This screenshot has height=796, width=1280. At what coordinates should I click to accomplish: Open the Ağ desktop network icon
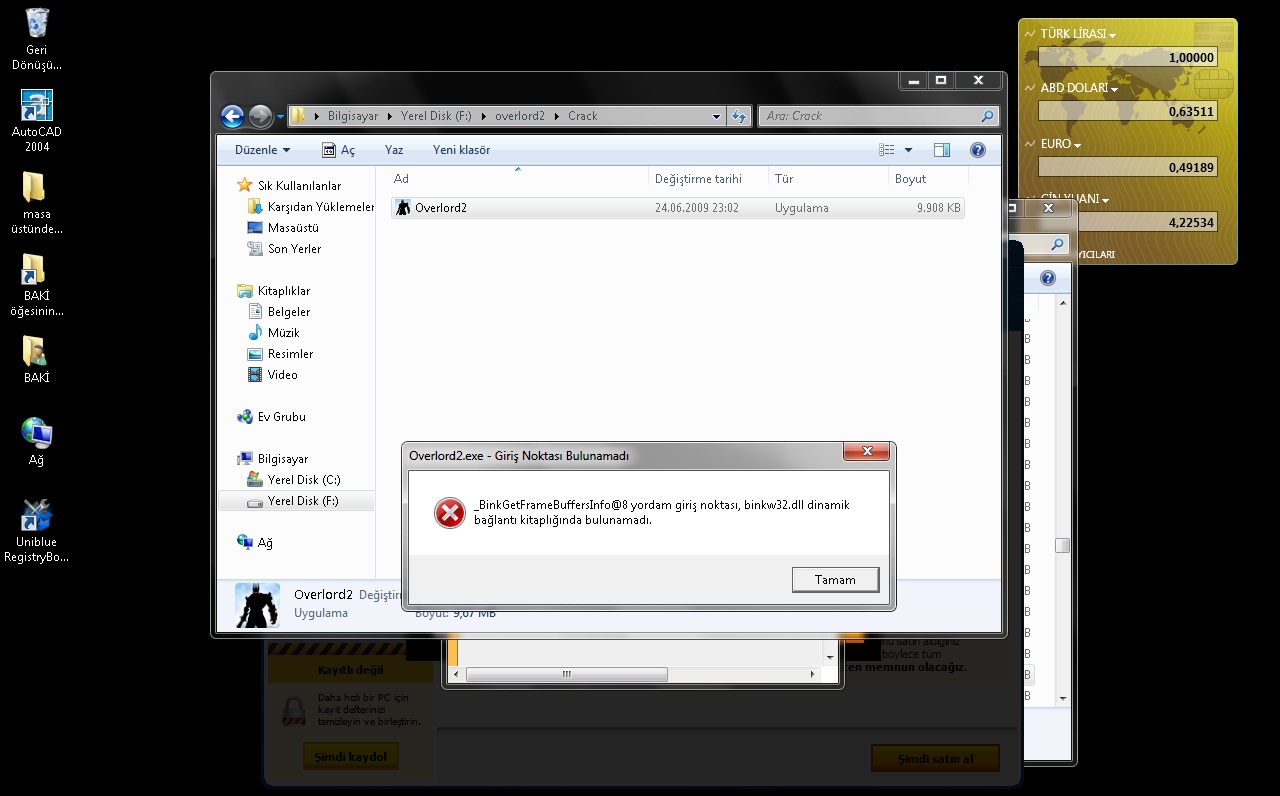[x=36, y=441]
